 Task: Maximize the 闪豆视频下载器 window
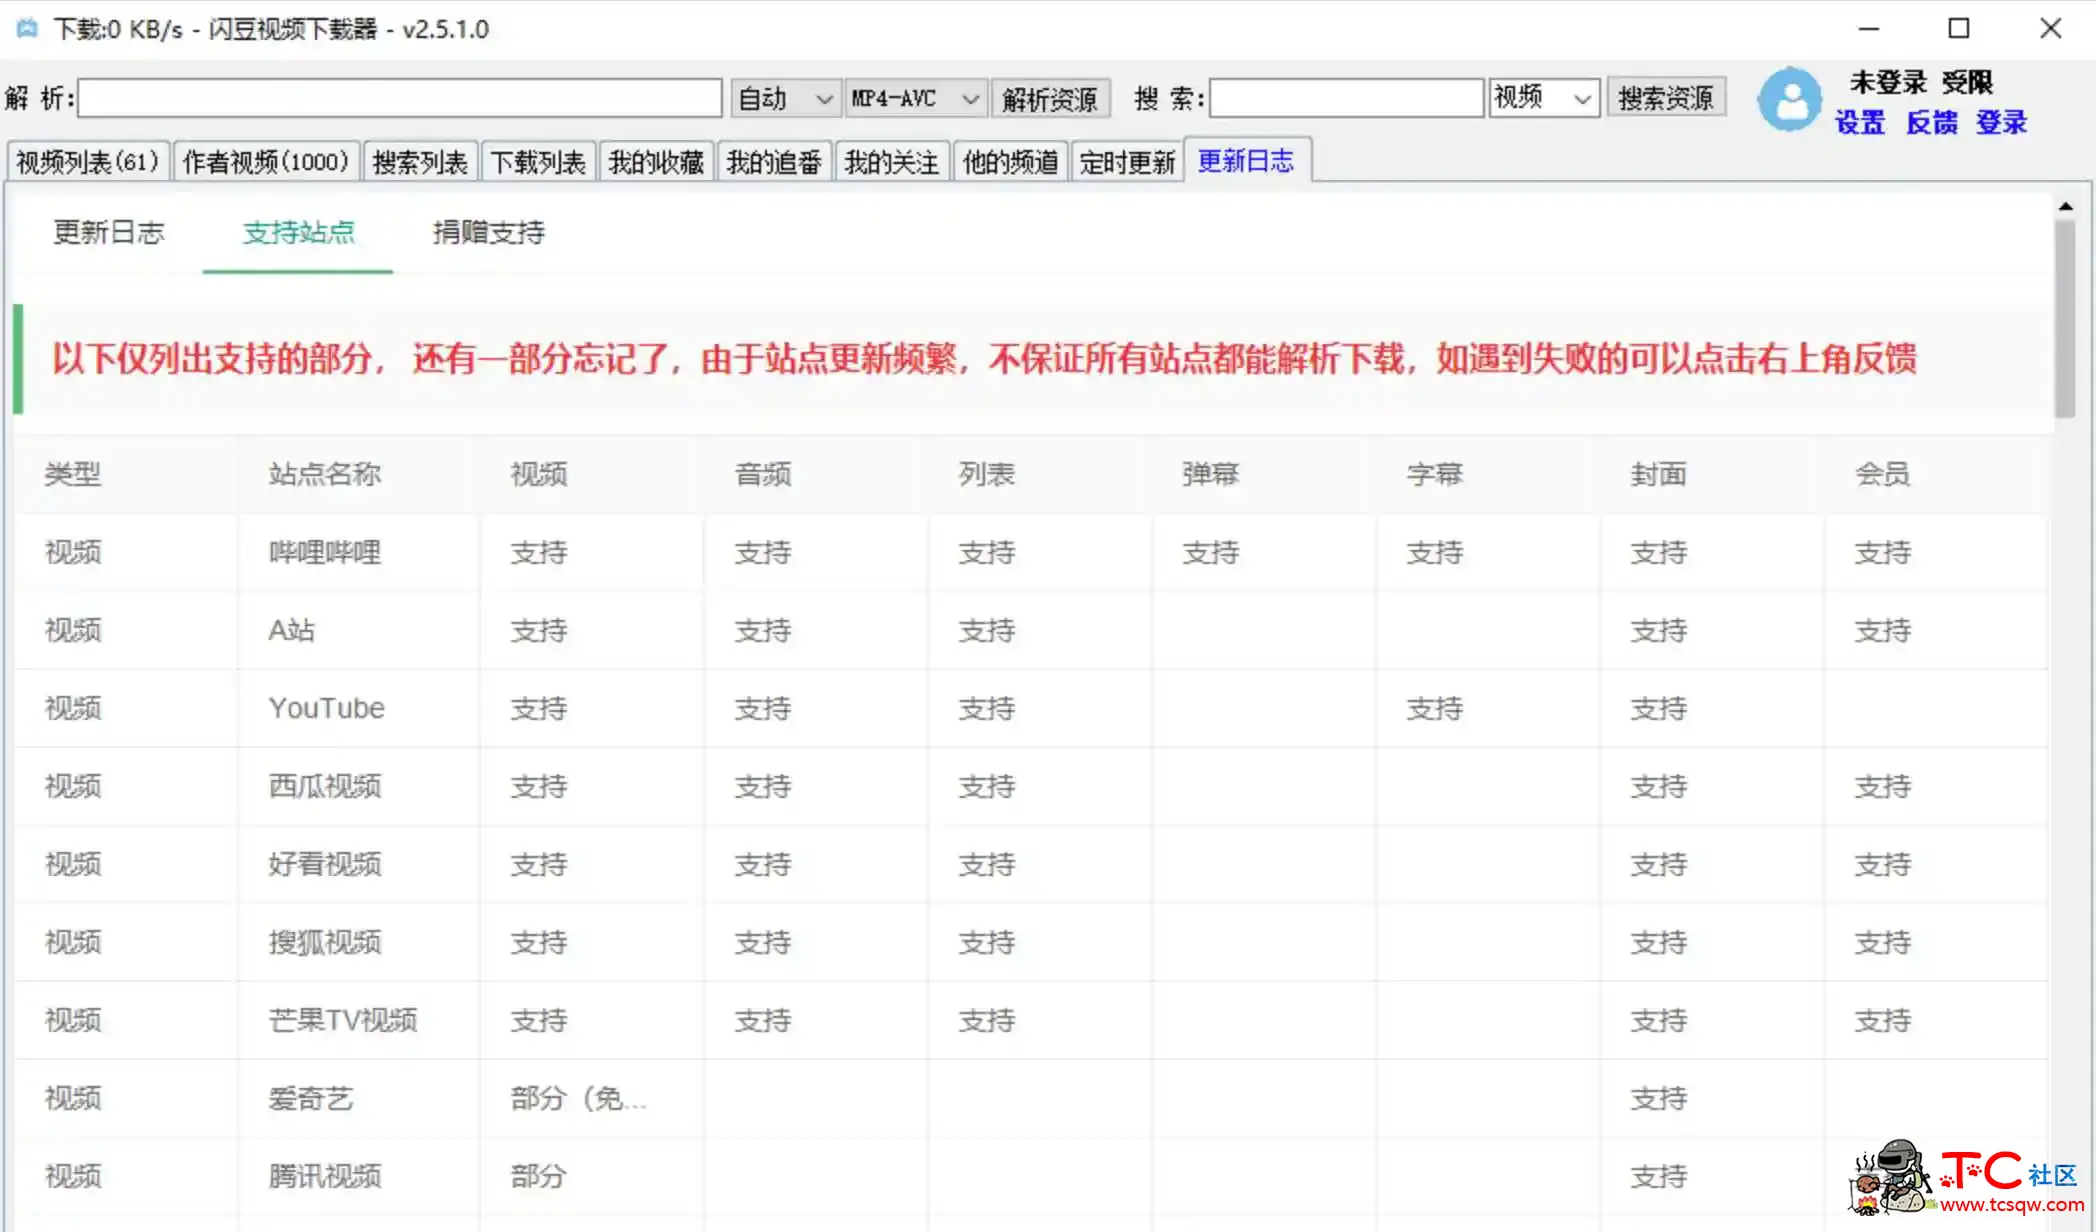click(1959, 28)
